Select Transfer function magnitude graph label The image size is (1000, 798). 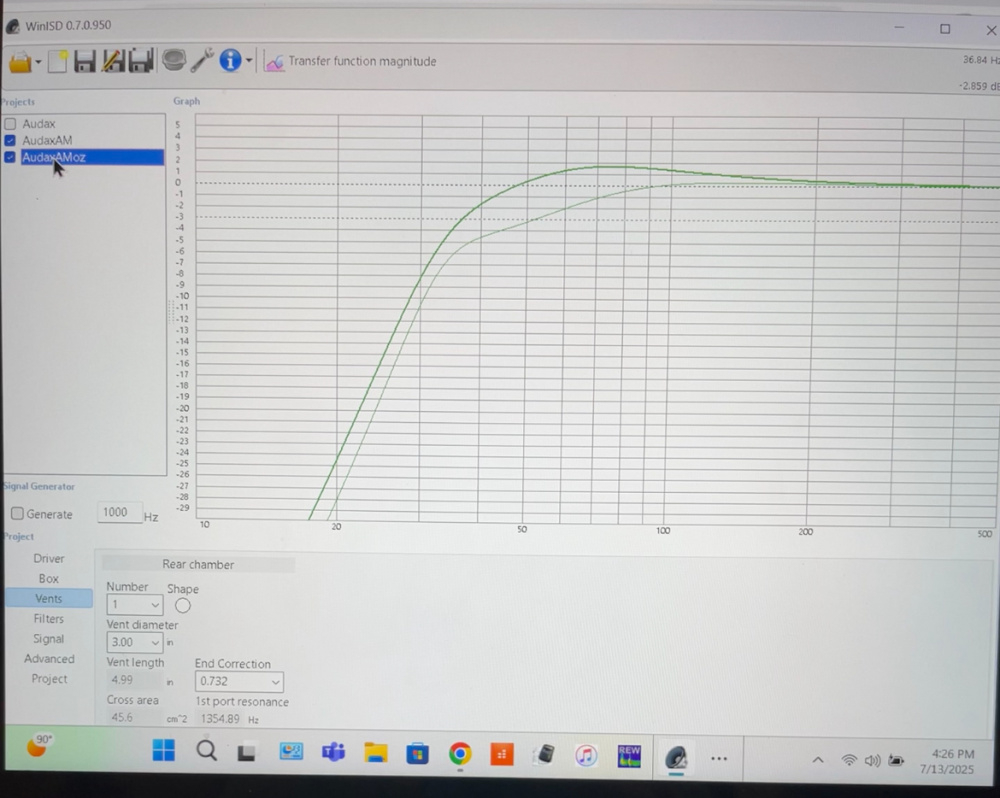pos(362,61)
